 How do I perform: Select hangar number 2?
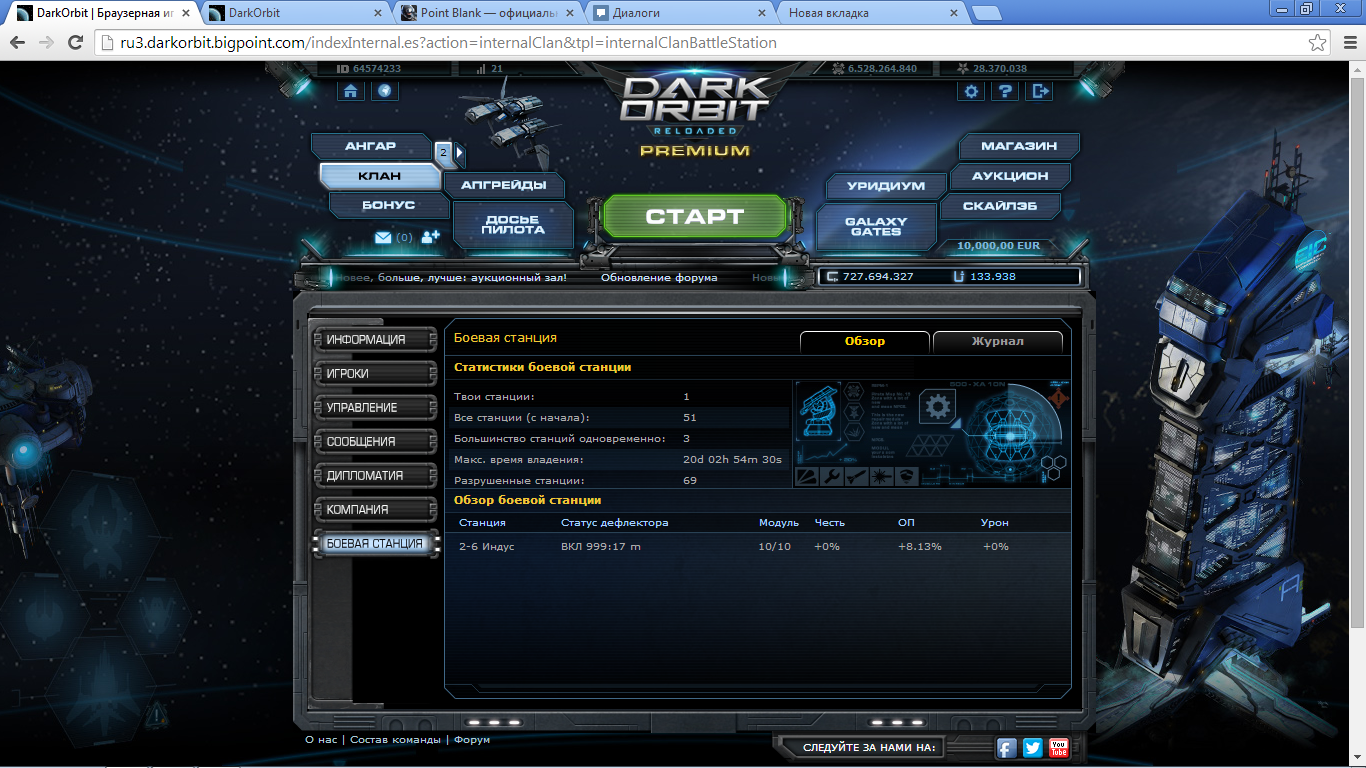click(x=444, y=153)
